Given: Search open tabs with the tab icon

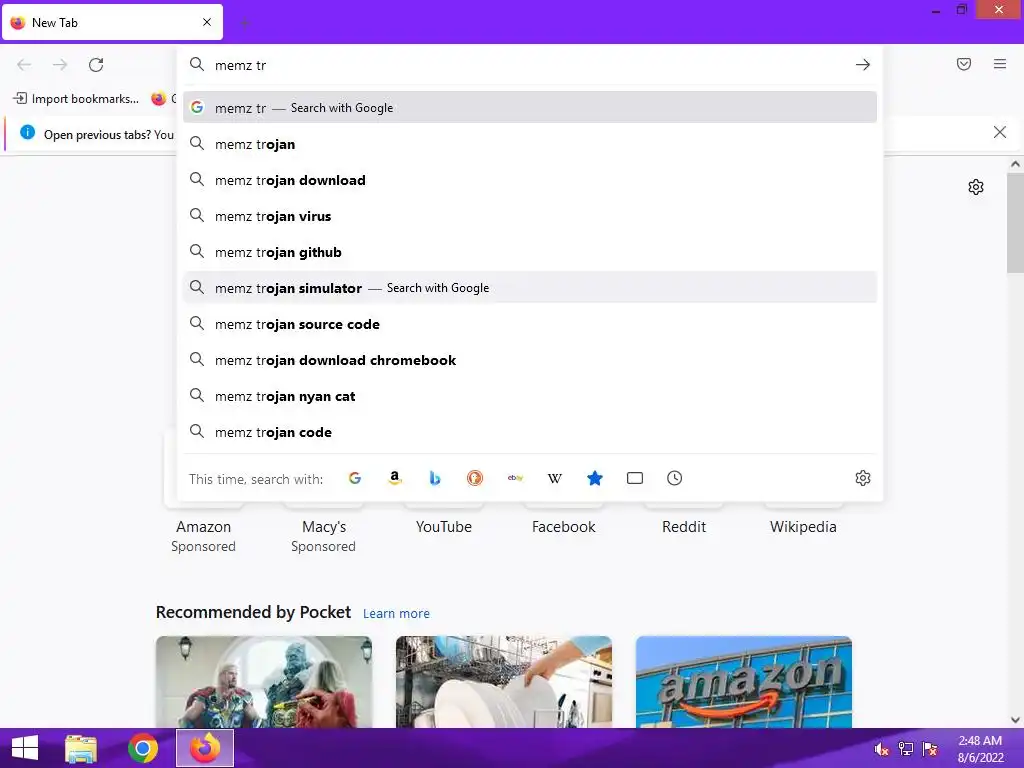Looking at the screenshot, I should click(x=635, y=478).
